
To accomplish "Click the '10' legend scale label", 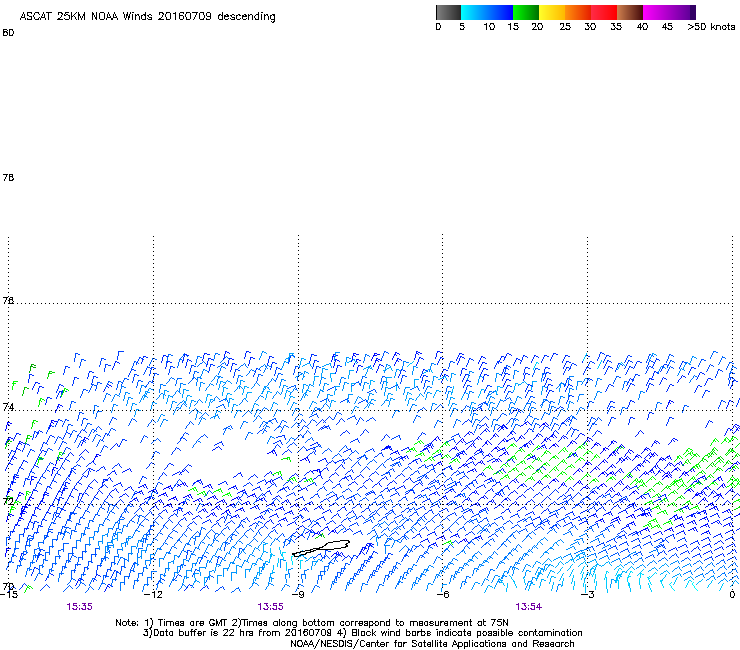I will [489, 27].
